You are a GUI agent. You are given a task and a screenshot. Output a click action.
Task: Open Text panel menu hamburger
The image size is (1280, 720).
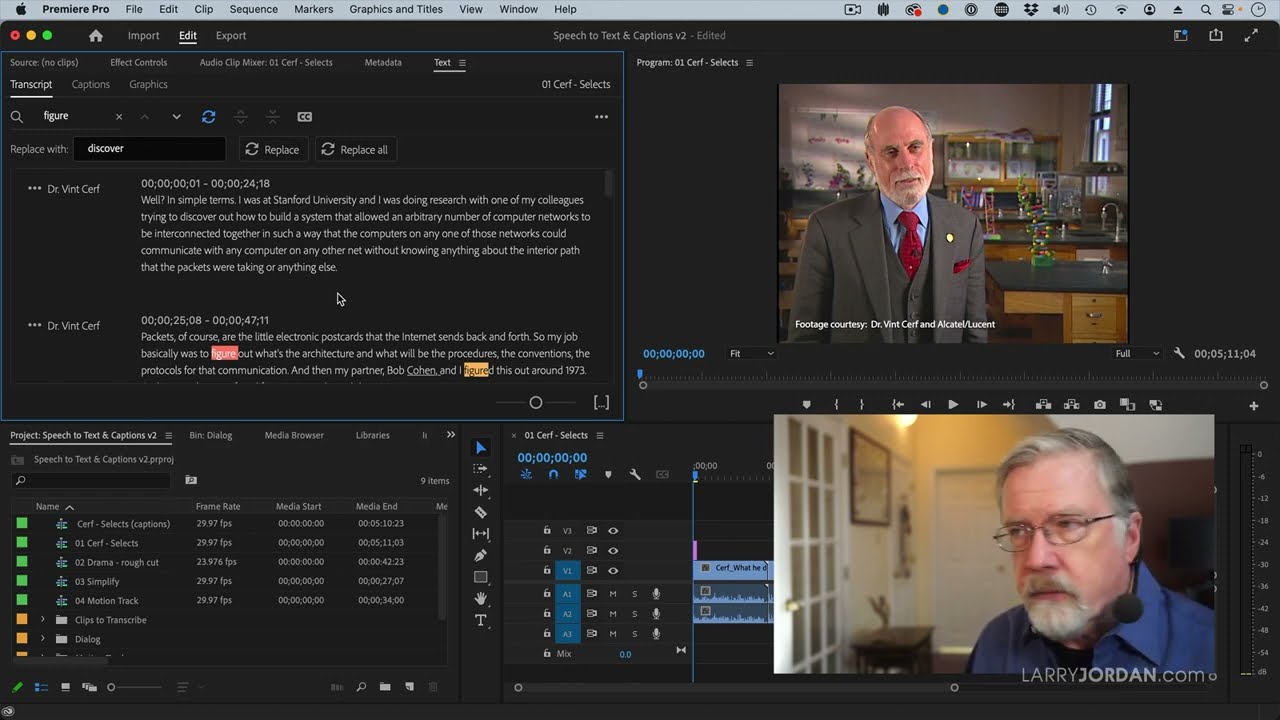click(x=462, y=62)
